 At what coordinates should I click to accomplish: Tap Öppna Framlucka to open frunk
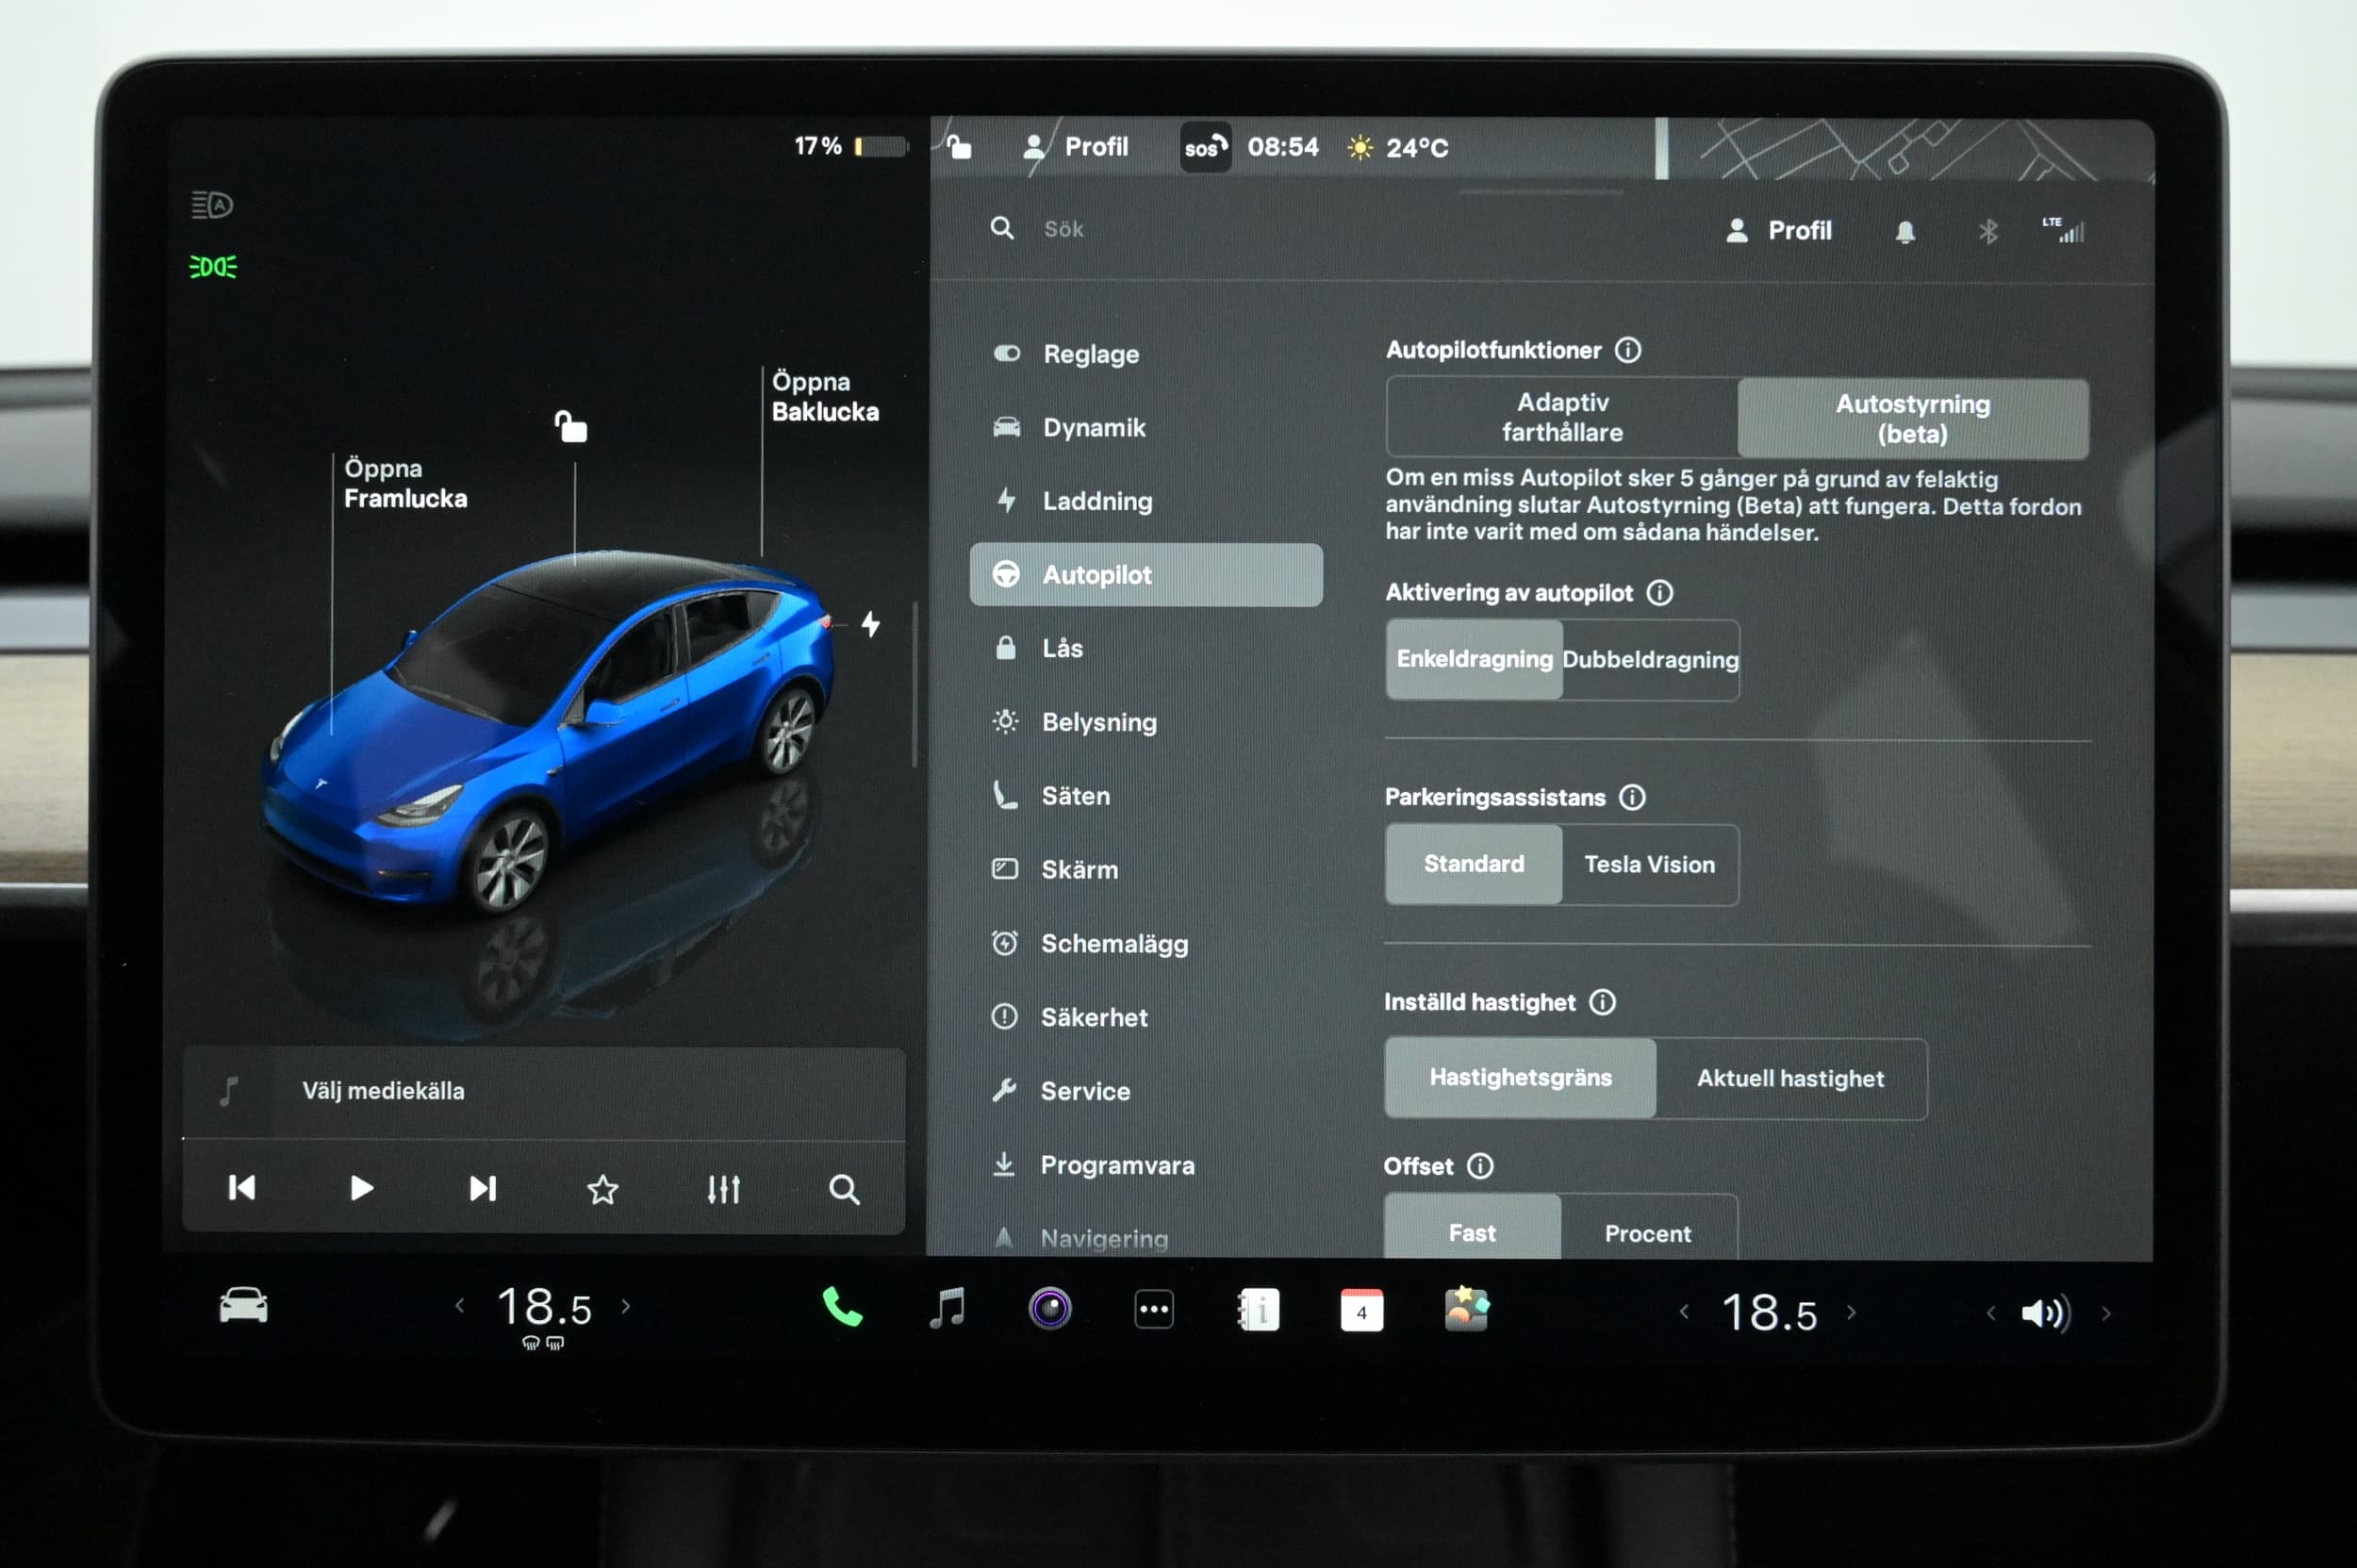[405, 484]
